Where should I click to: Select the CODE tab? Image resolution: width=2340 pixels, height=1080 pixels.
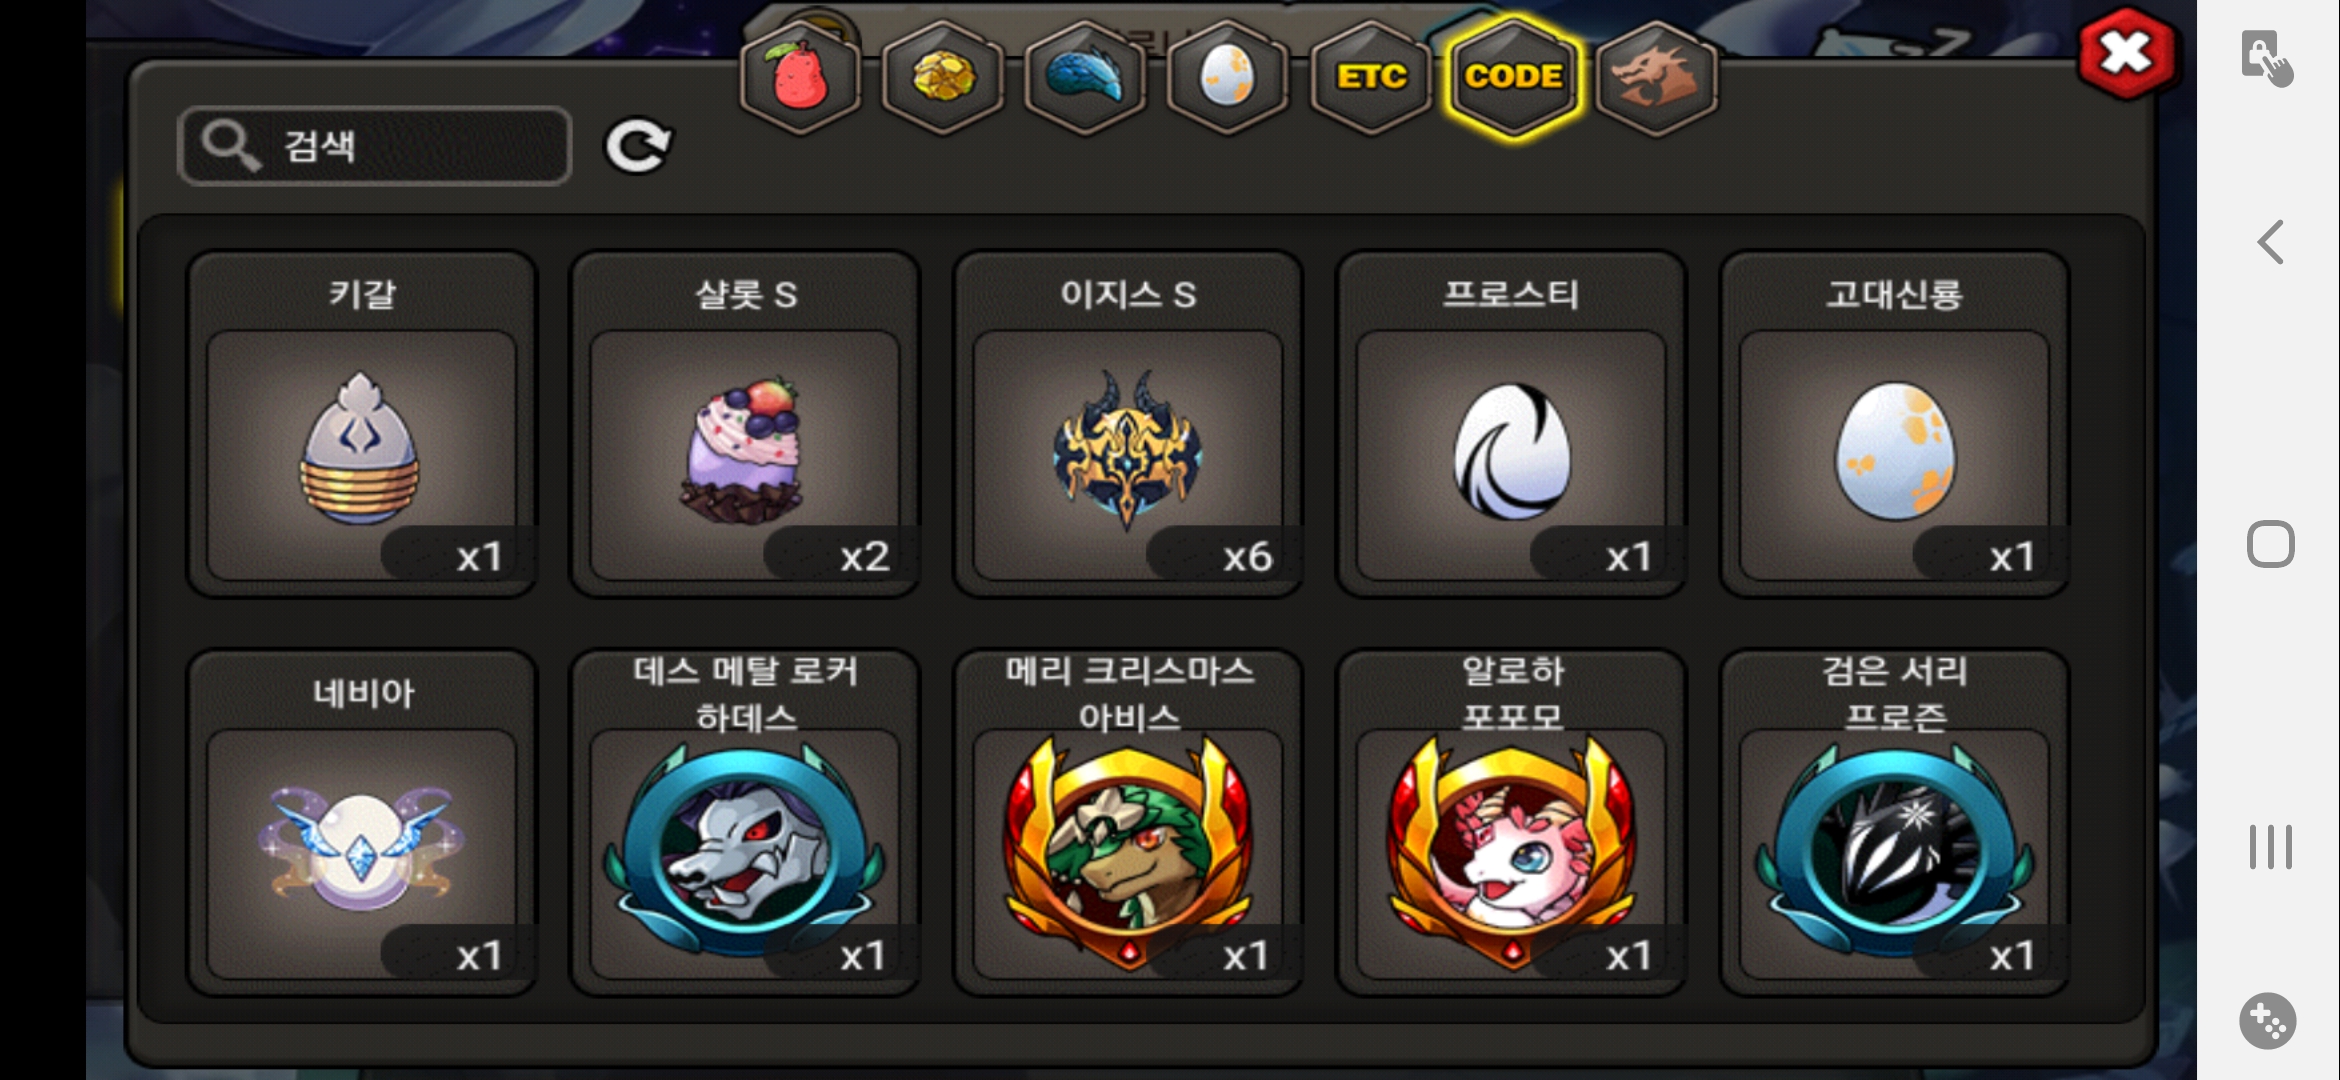(1513, 78)
